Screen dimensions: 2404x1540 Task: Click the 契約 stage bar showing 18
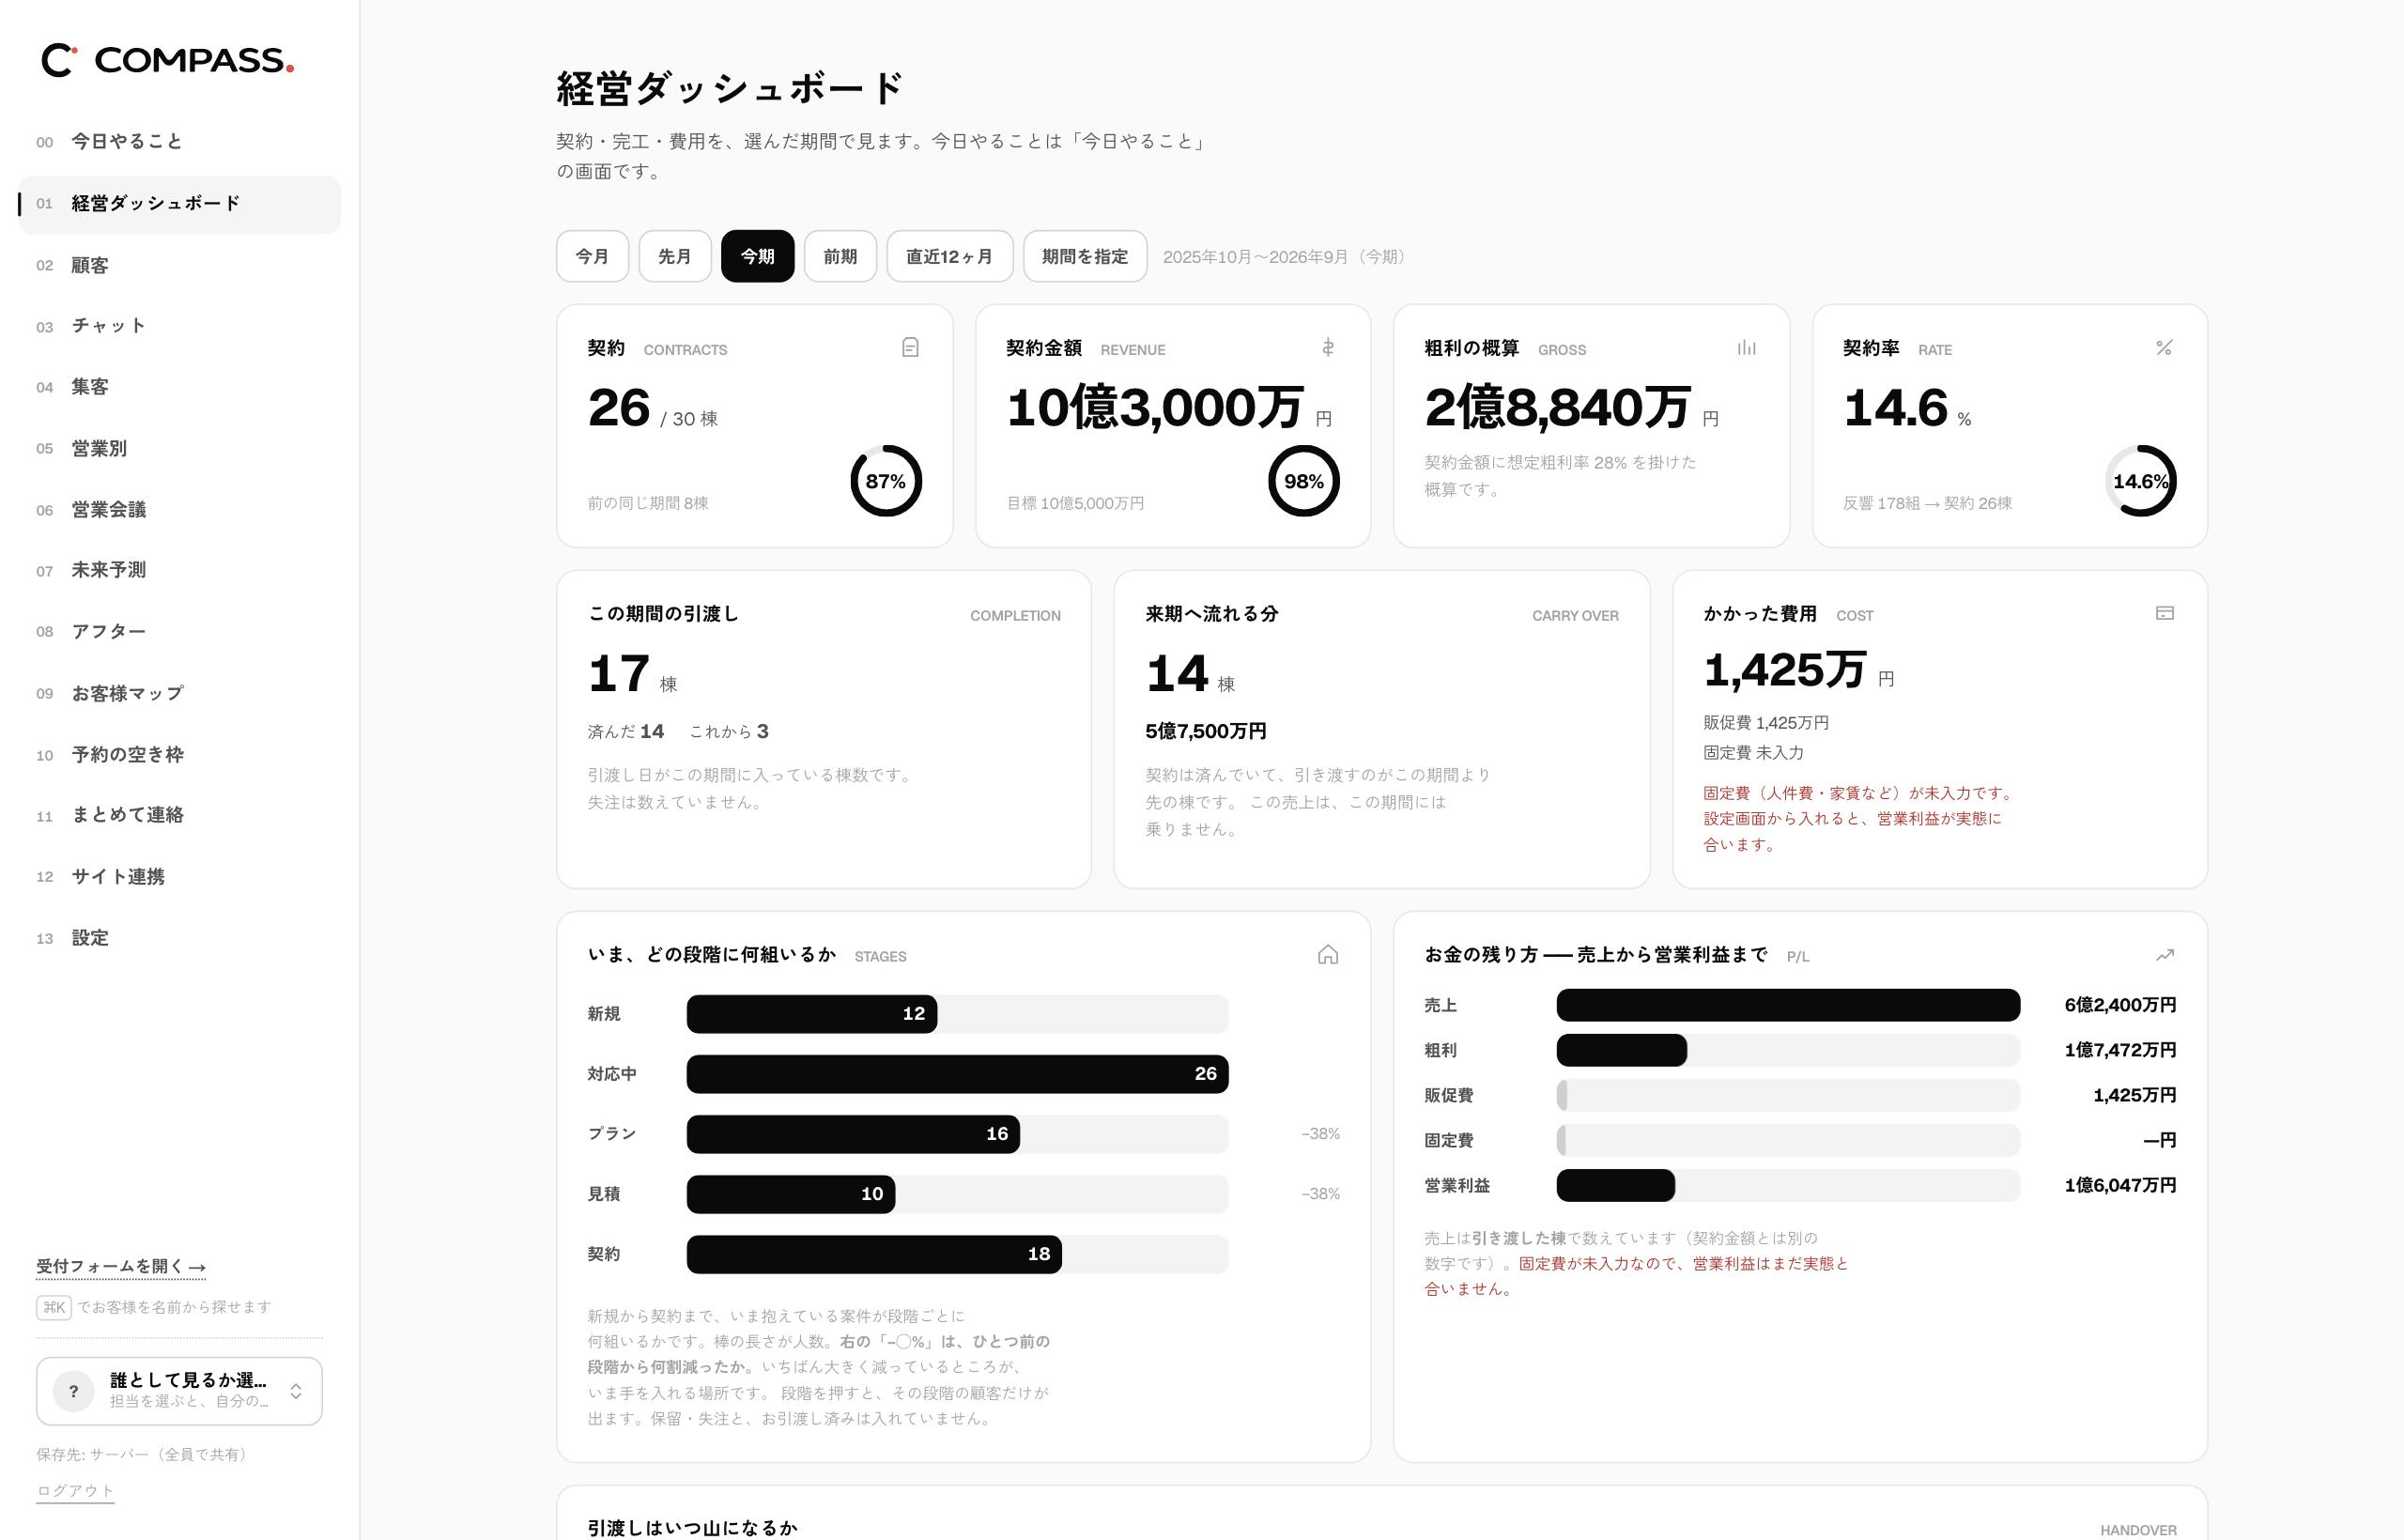click(x=874, y=1254)
